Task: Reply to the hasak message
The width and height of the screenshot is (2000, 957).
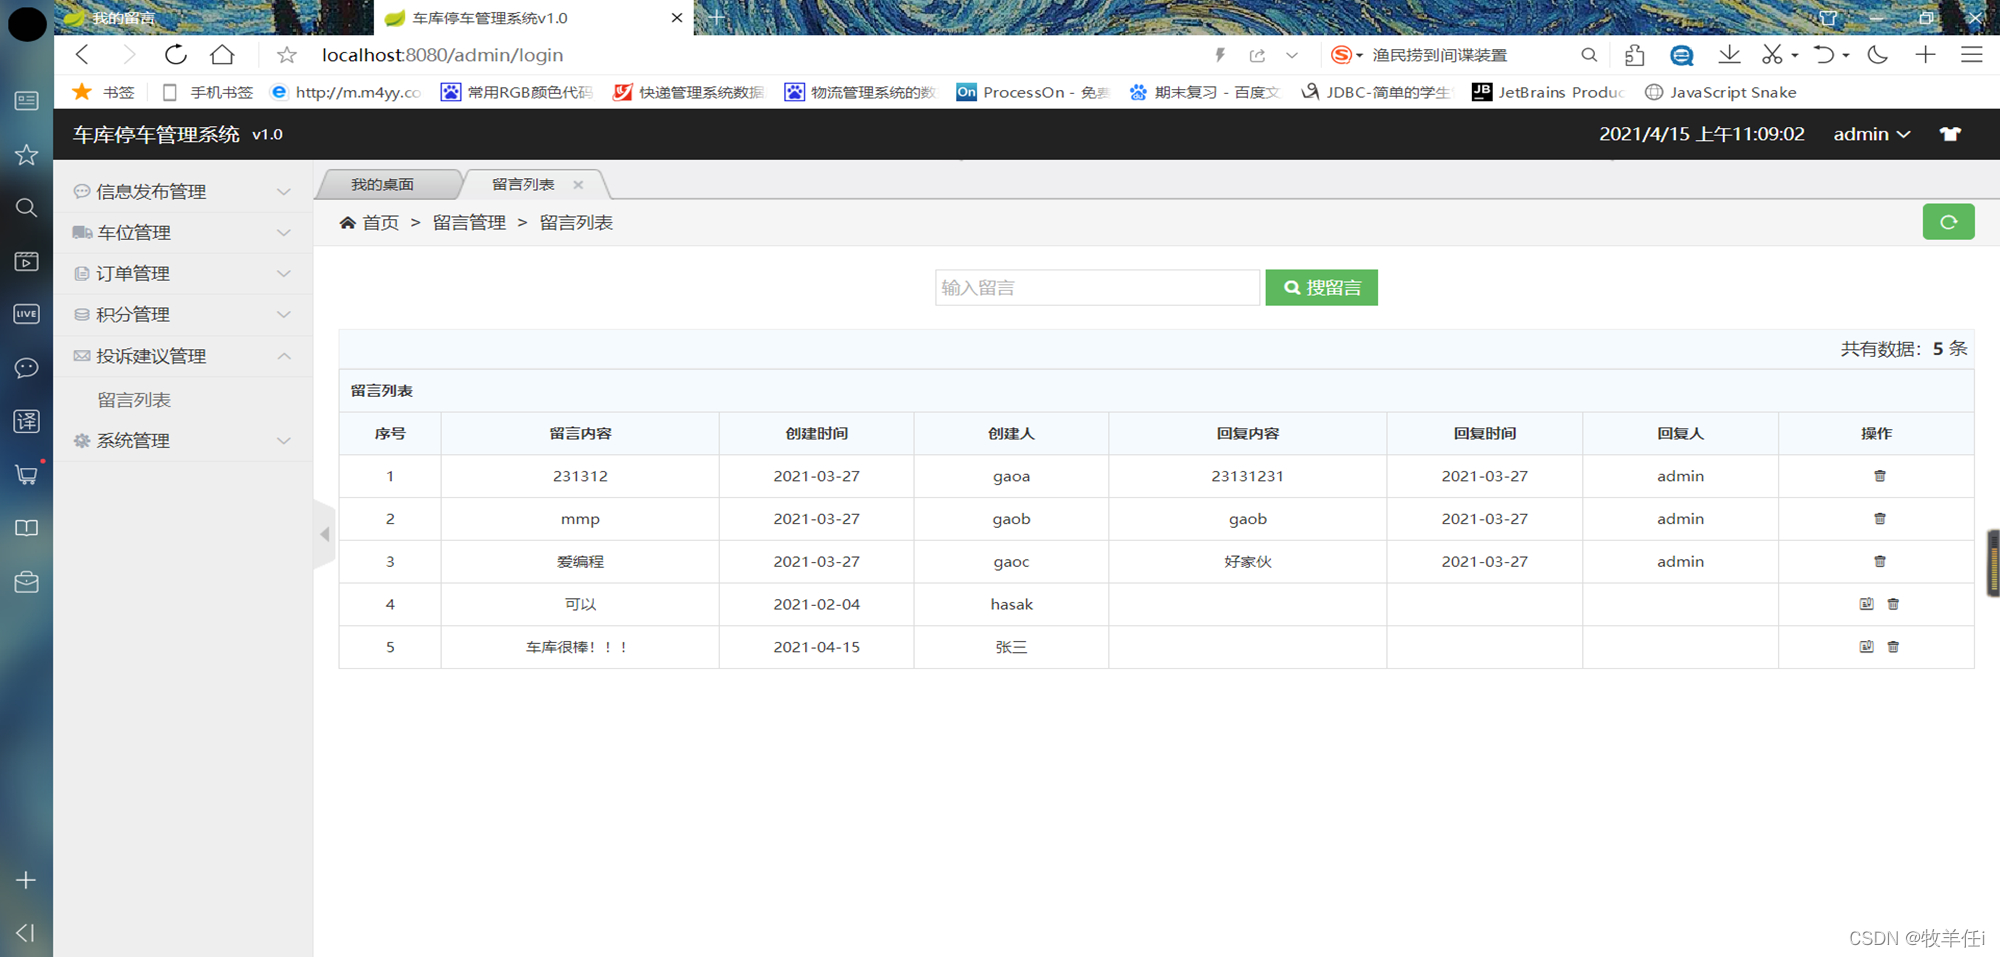Action: click(x=1866, y=604)
